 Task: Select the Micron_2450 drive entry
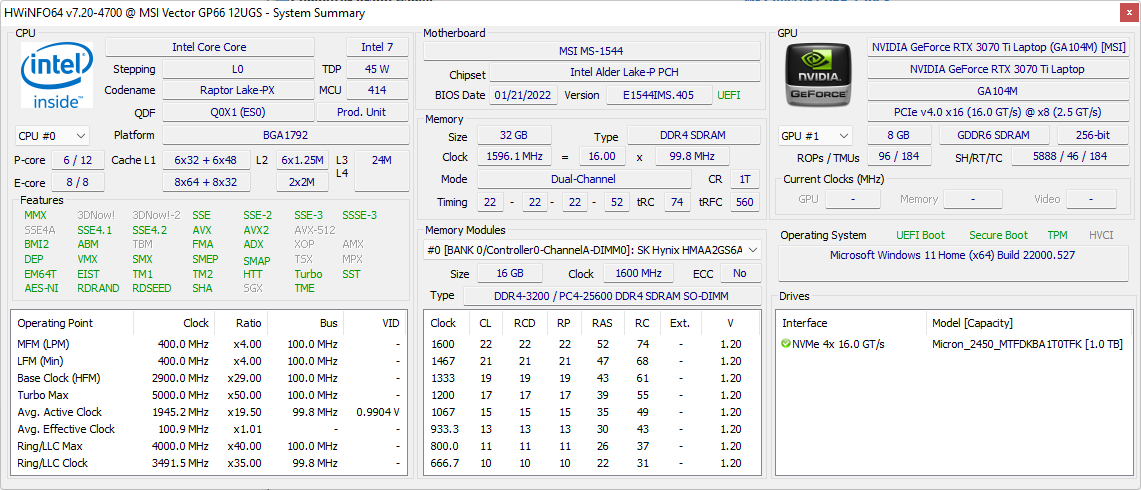click(x=1026, y=344)
